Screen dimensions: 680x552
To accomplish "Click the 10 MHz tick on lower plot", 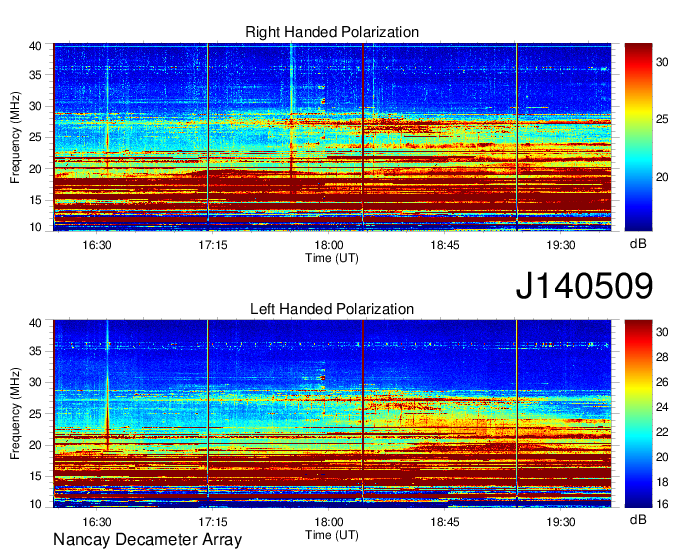I will [x=35, y=504].
